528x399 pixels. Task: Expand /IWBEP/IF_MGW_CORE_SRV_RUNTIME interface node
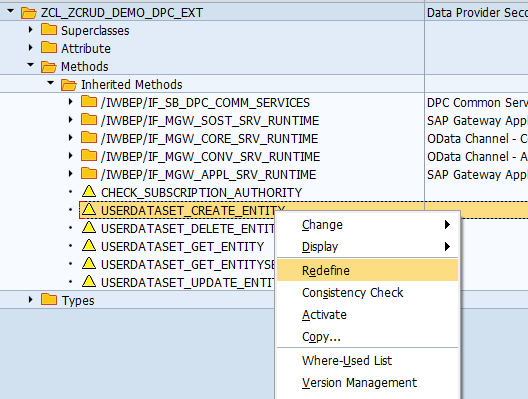[70, 138]
